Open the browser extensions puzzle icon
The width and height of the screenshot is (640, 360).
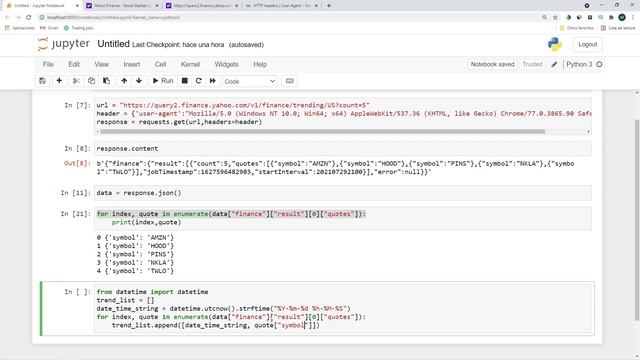click(x=611, y=17)
